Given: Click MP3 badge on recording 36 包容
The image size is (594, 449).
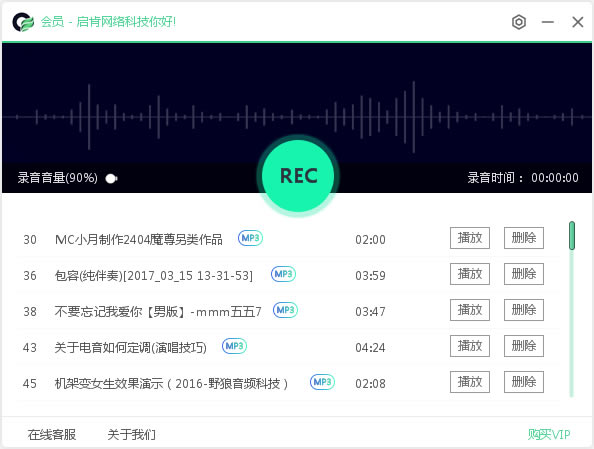Looking at the screenshot, I should point(283,274).
